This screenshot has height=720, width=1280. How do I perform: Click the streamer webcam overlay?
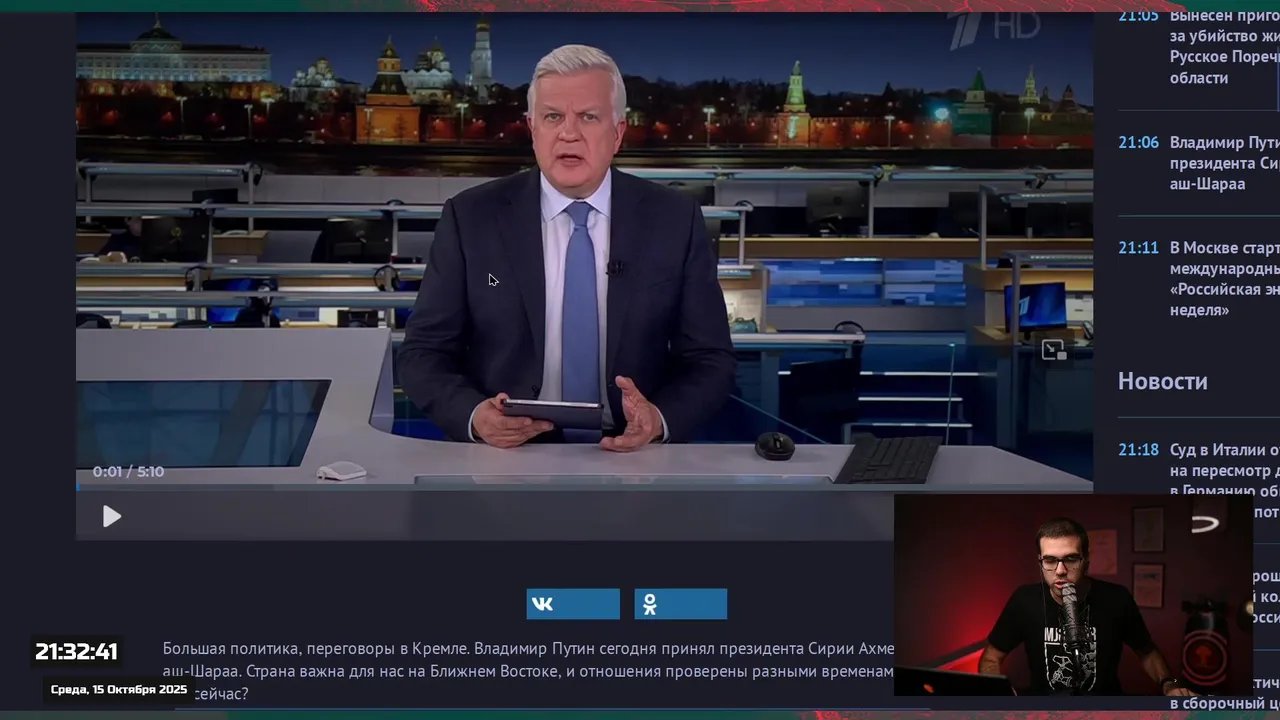click(x=1073, y=595)
